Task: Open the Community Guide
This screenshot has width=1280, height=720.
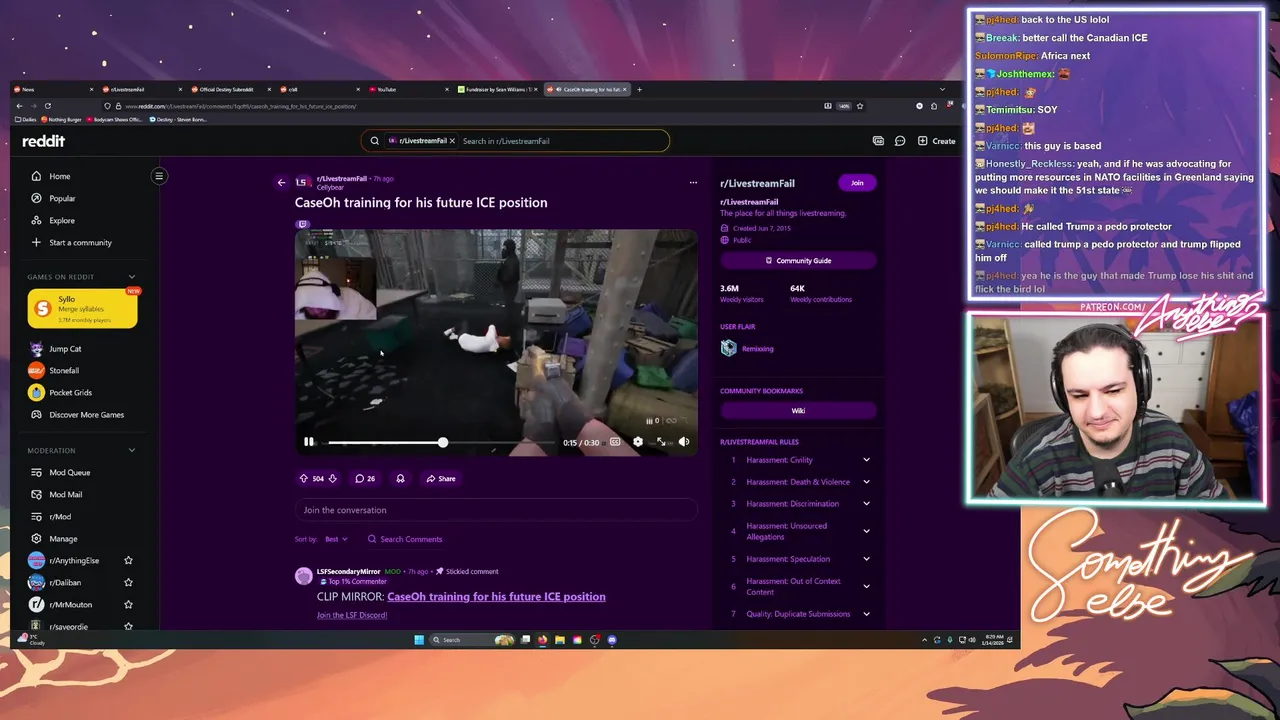Action: pos(798,260)
